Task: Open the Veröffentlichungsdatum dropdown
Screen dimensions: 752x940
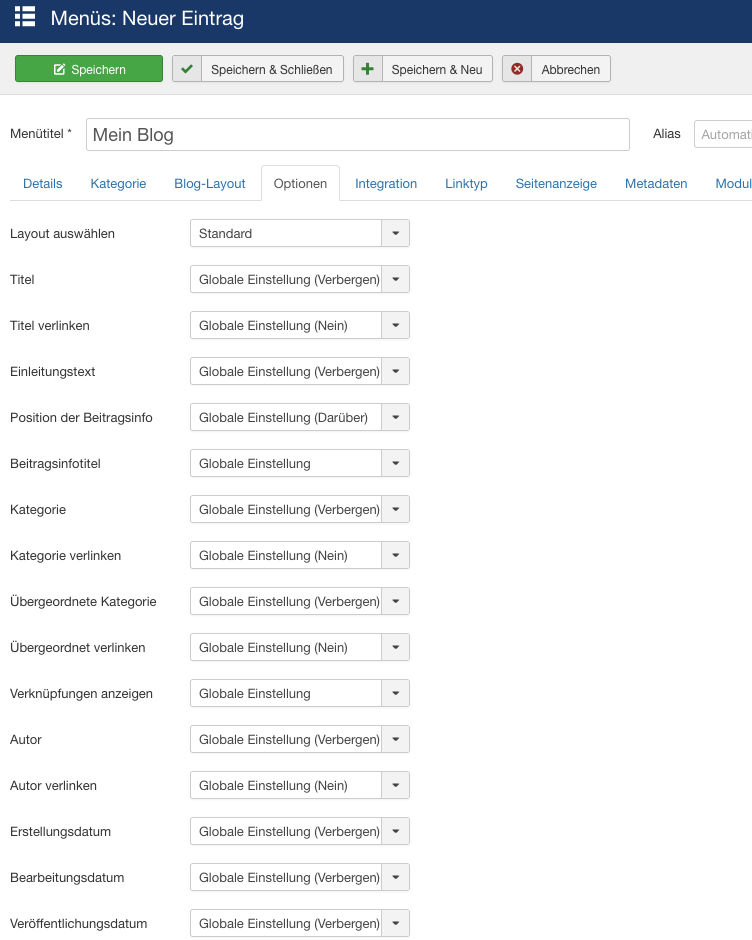Action: point(395,923)
